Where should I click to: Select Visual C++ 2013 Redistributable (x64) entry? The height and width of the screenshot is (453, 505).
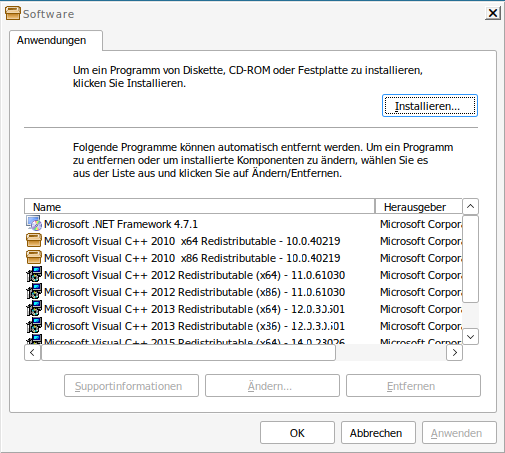[195, 309]
